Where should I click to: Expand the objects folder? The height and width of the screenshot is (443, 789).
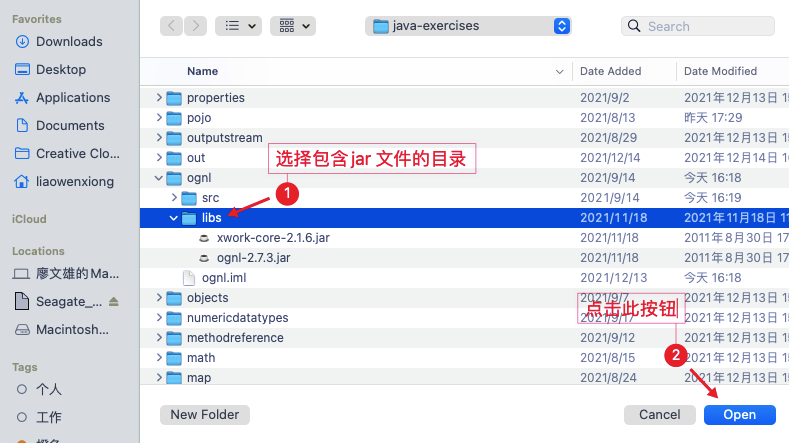click(x=159, y=298)
